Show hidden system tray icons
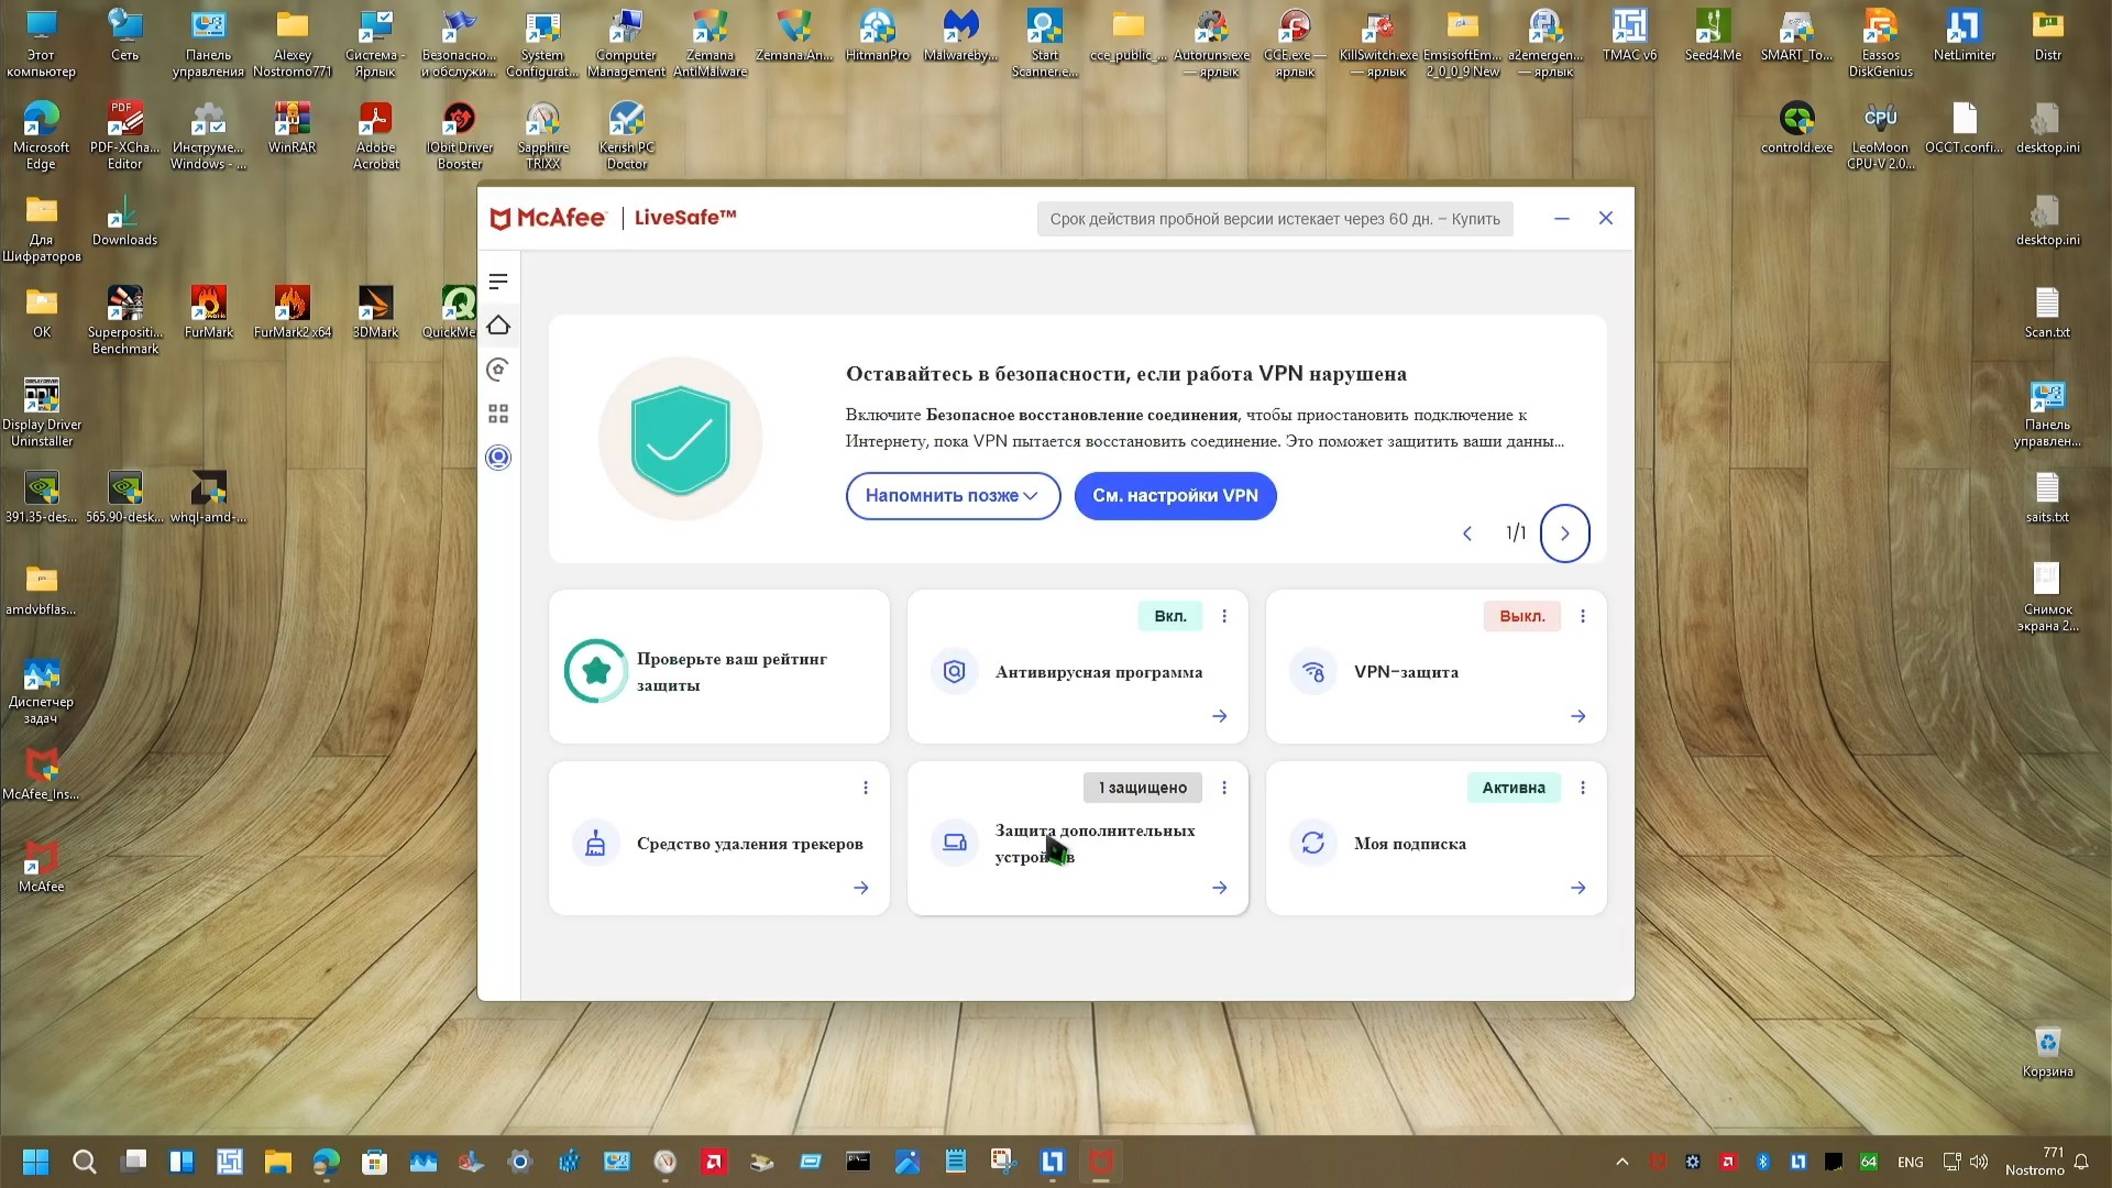Viewport: 2112px width, 1188px height. pos(1622,1162)
